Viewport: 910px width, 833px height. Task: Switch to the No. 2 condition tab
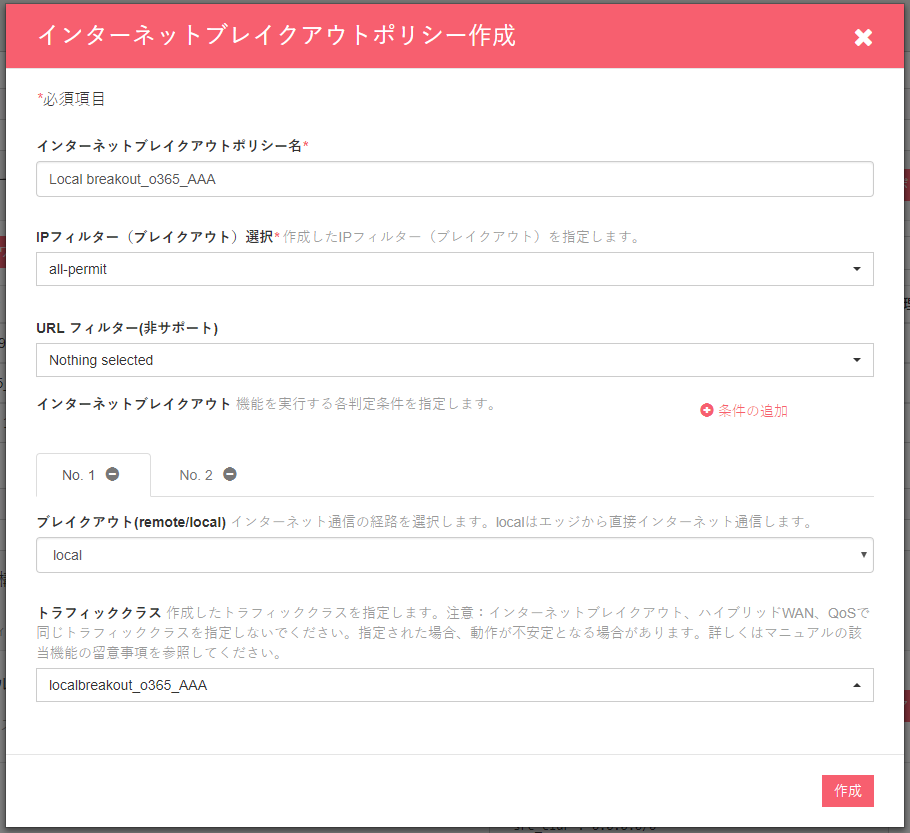point(196,475)
